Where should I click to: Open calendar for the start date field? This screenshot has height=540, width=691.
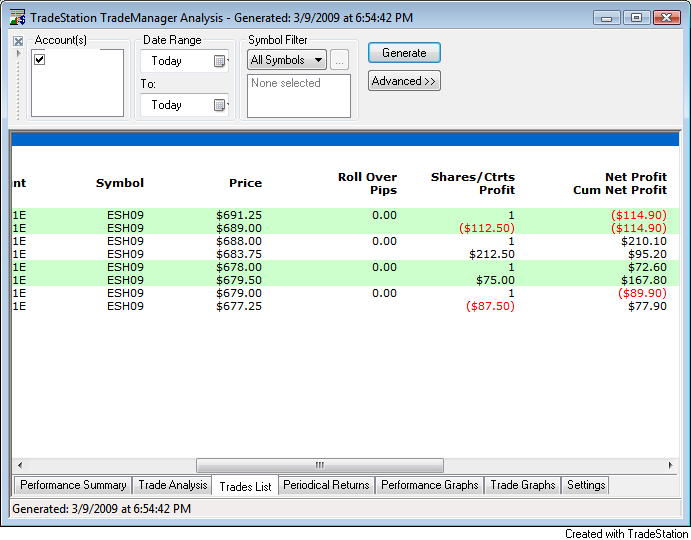point(219,61)
